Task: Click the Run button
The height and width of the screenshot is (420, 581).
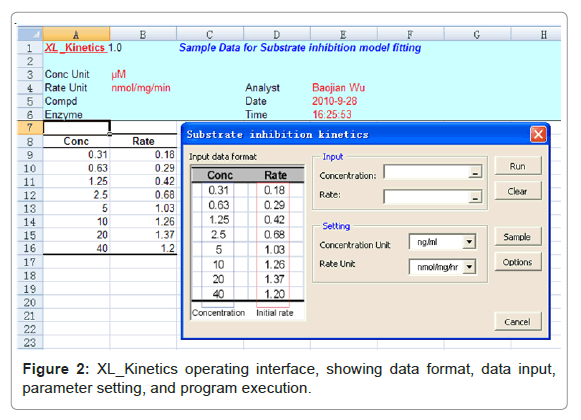Action: pyautogui.click(x=518, y=166)
